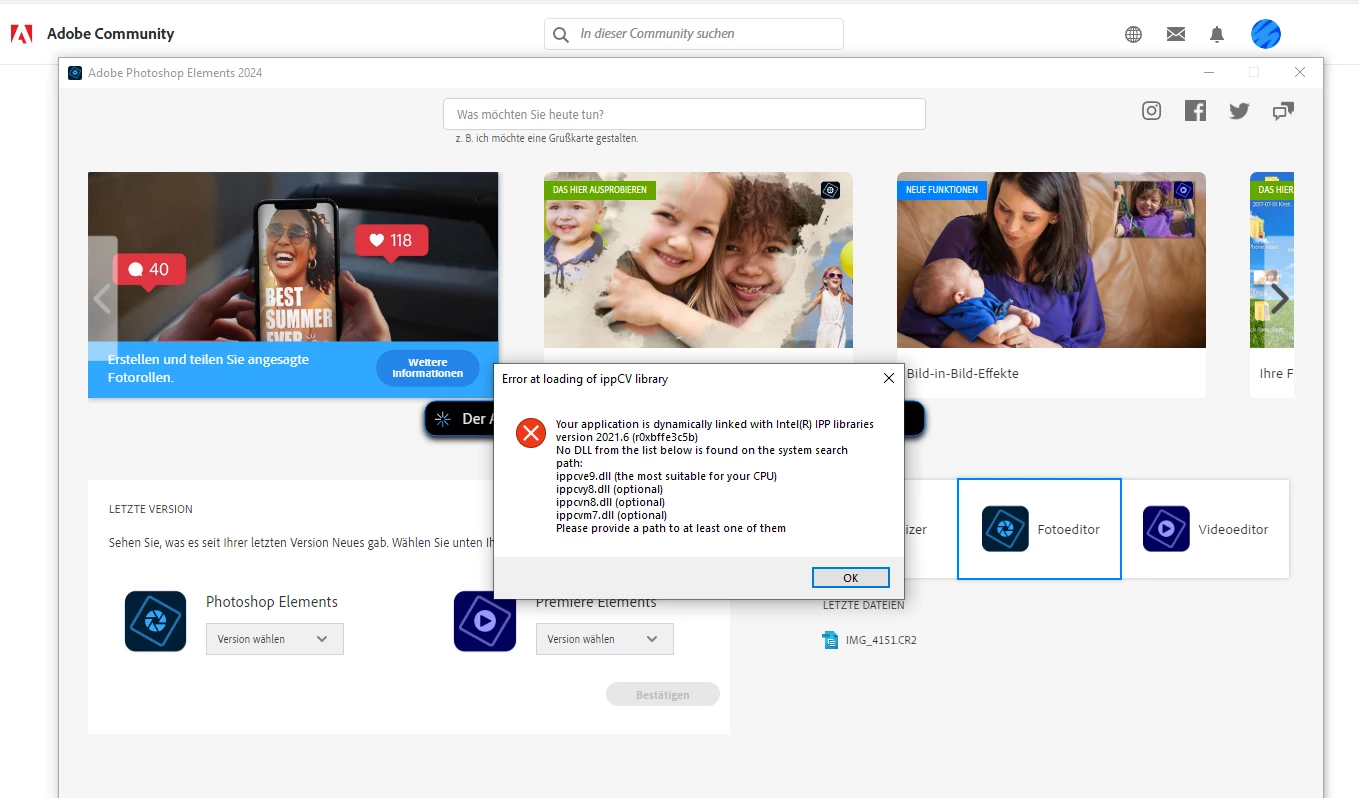Screen dimensions: 1359x798
Task: Open Photoshop Elements Version wählen dropdown
Action: [x=275, y=639]
